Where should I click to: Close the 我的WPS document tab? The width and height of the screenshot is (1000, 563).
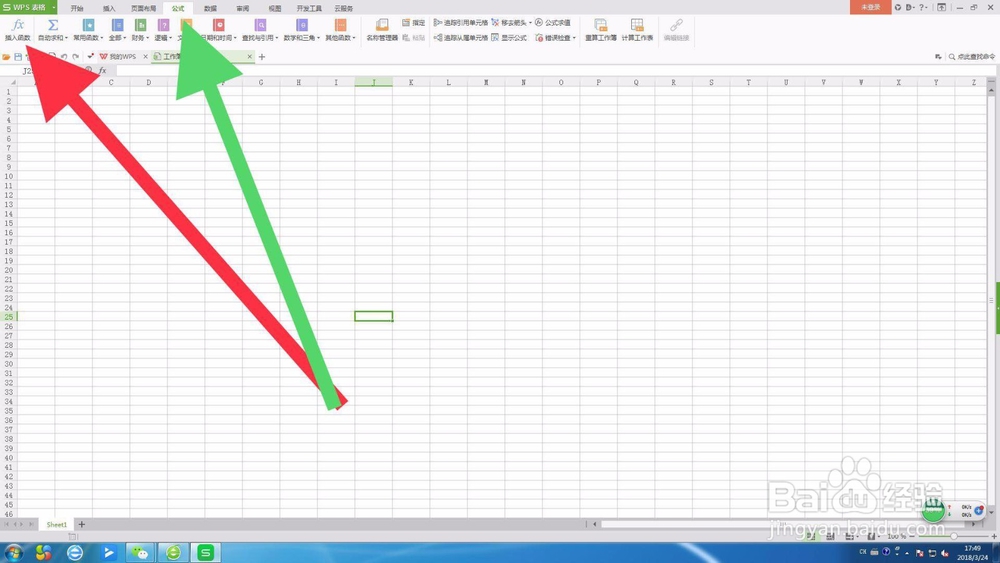145,57
